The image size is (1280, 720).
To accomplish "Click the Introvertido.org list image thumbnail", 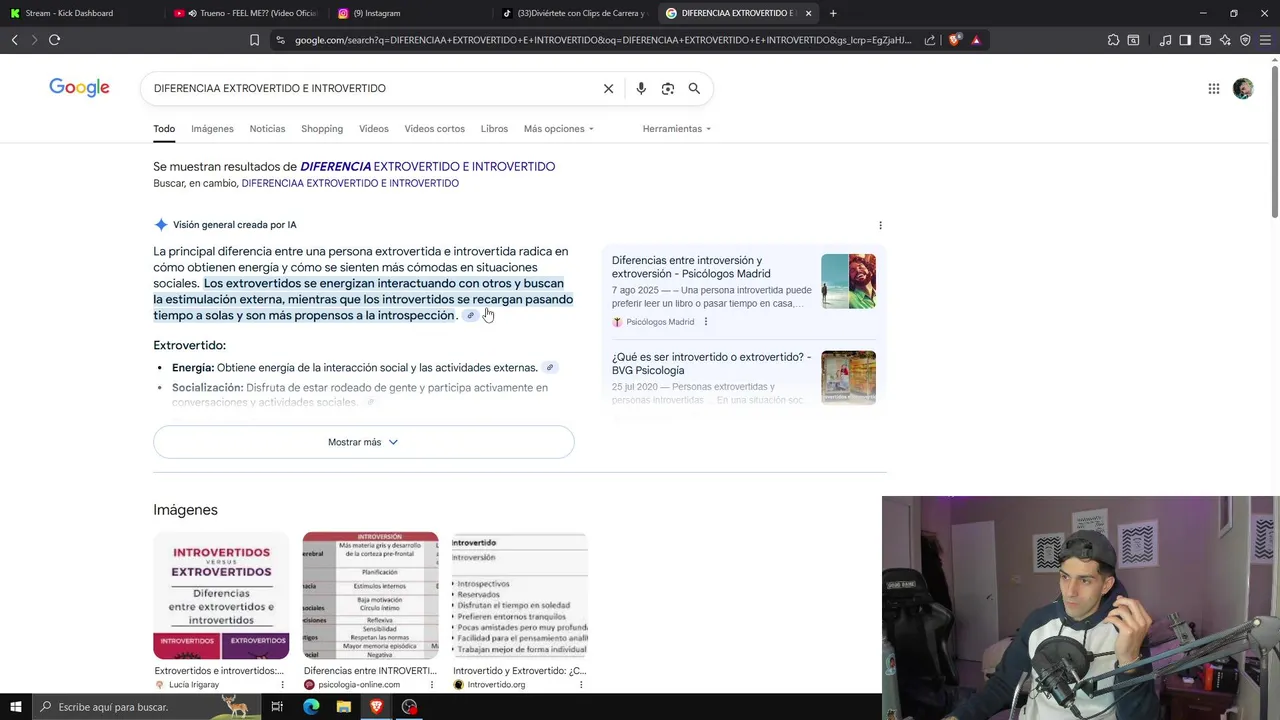I will 520,596.
